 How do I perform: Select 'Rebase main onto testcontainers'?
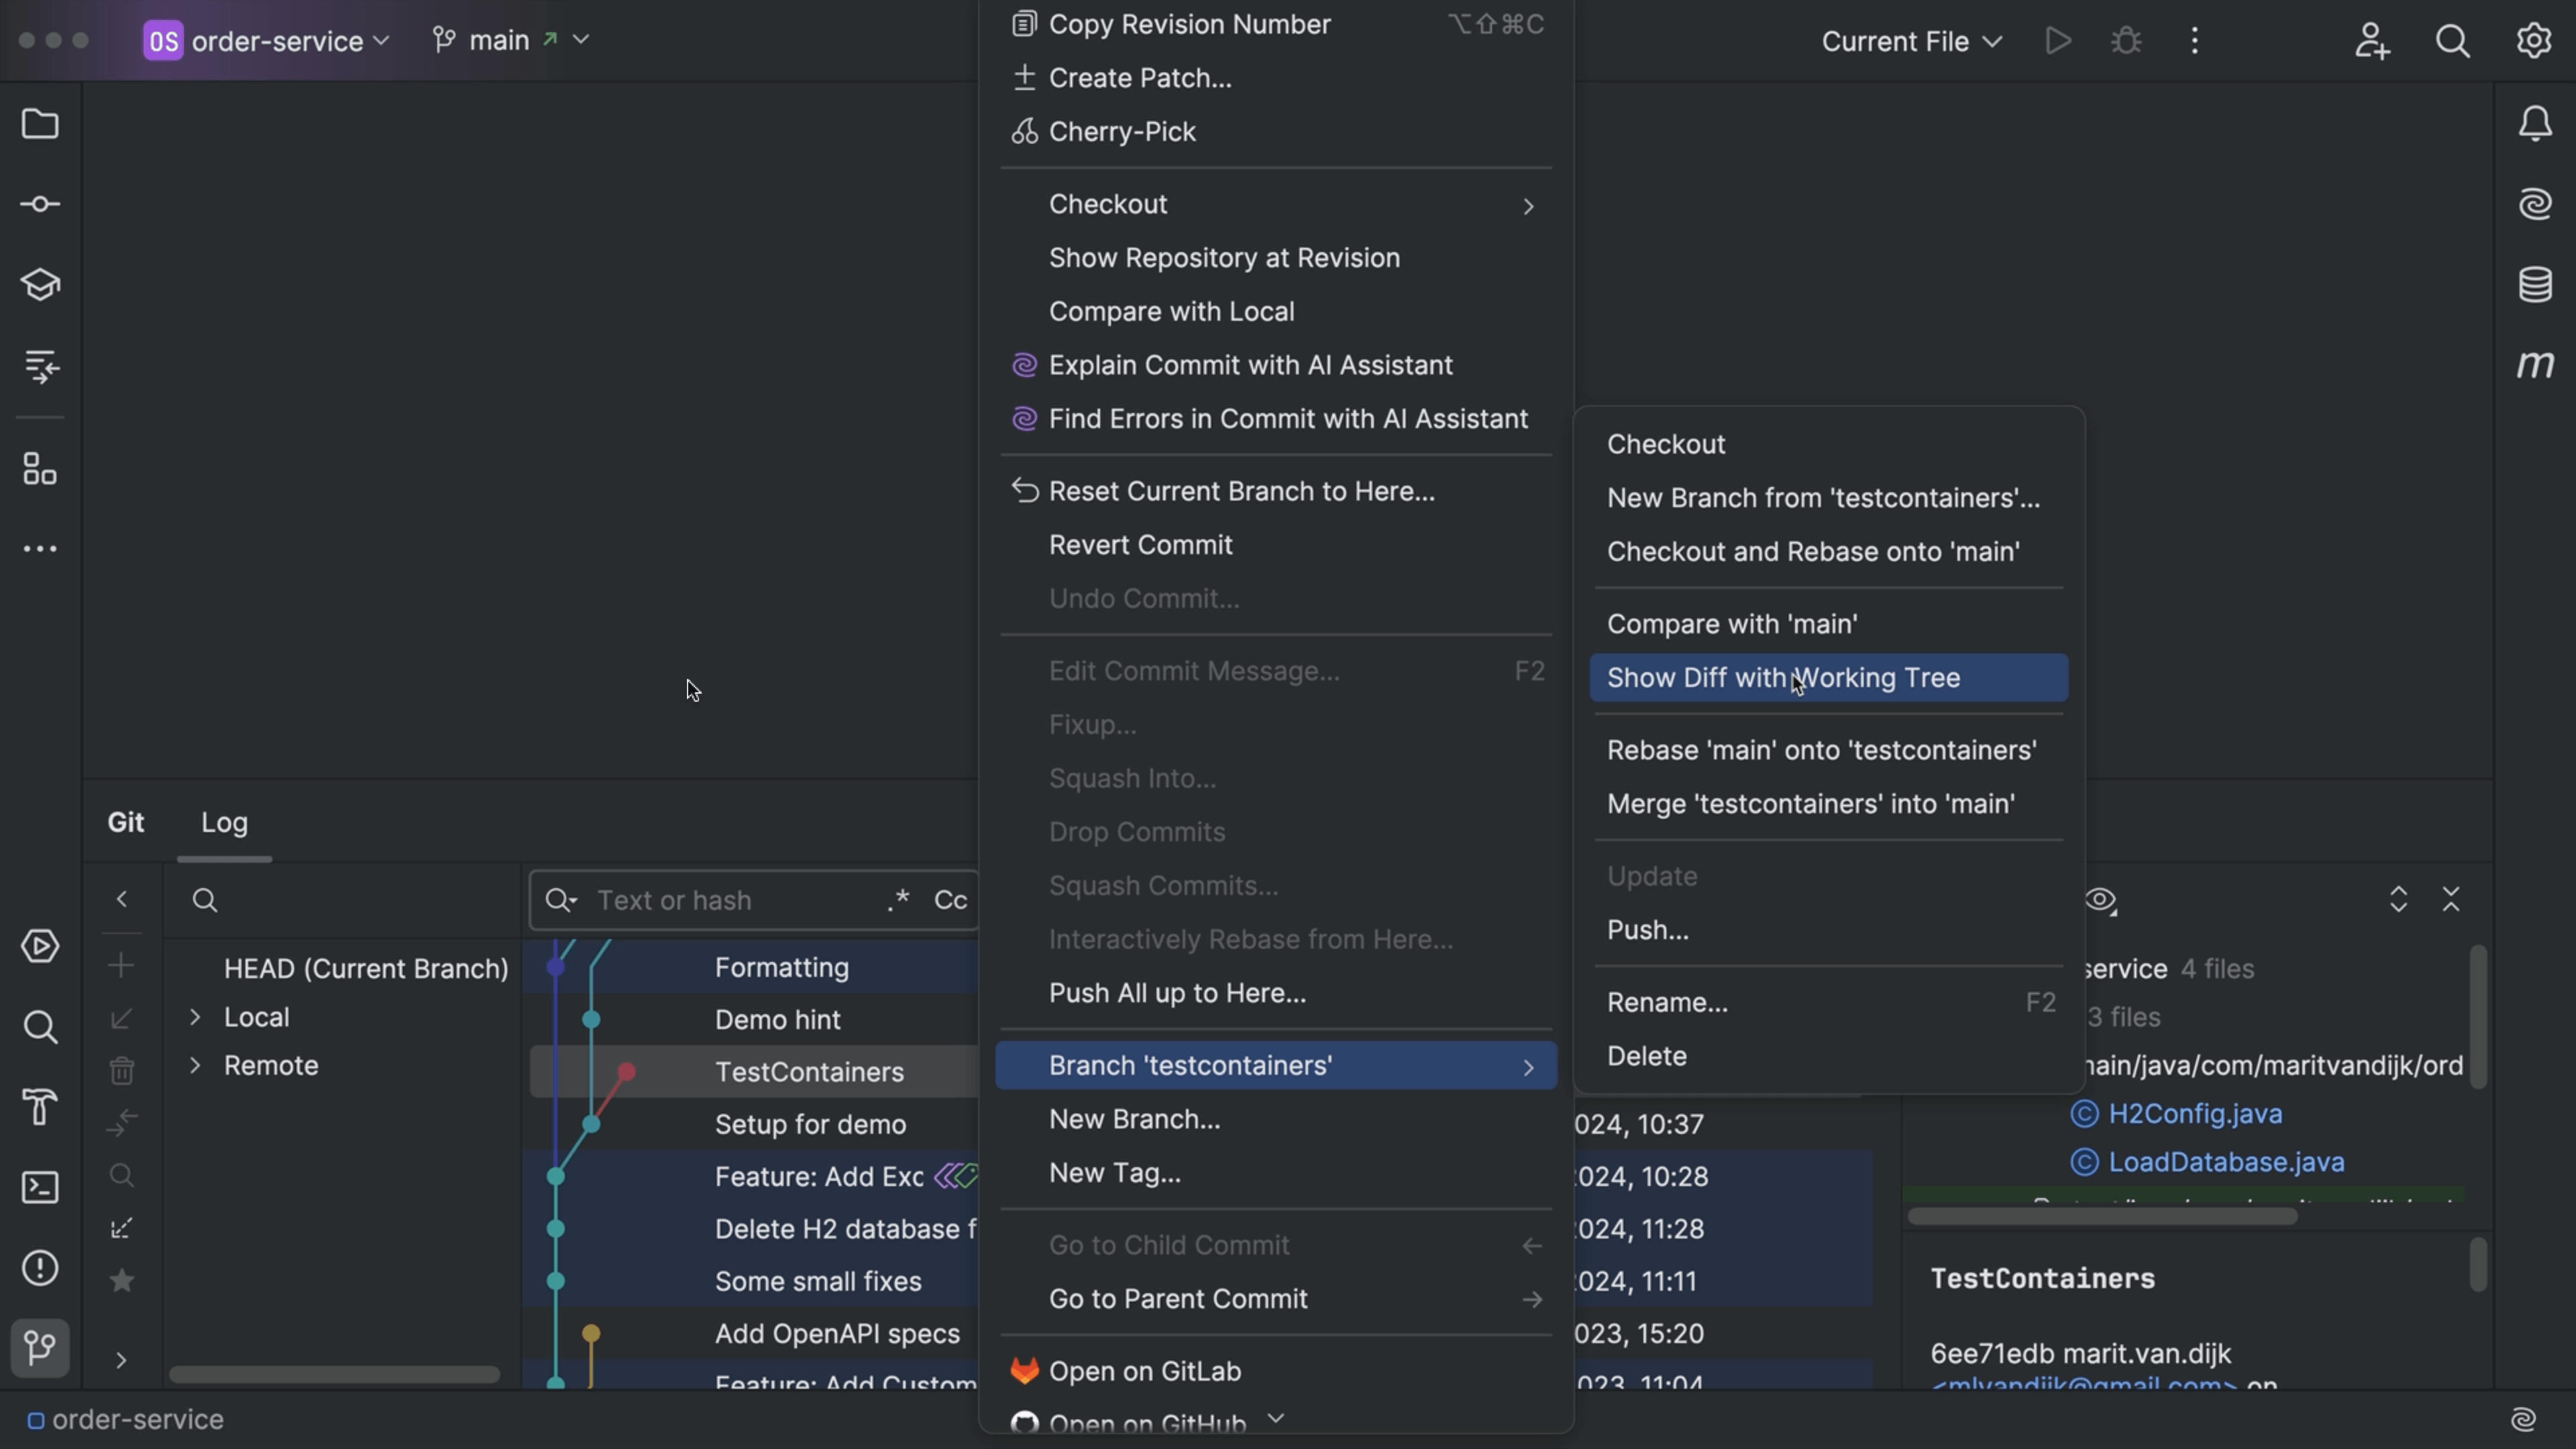tap(1821, 750)
